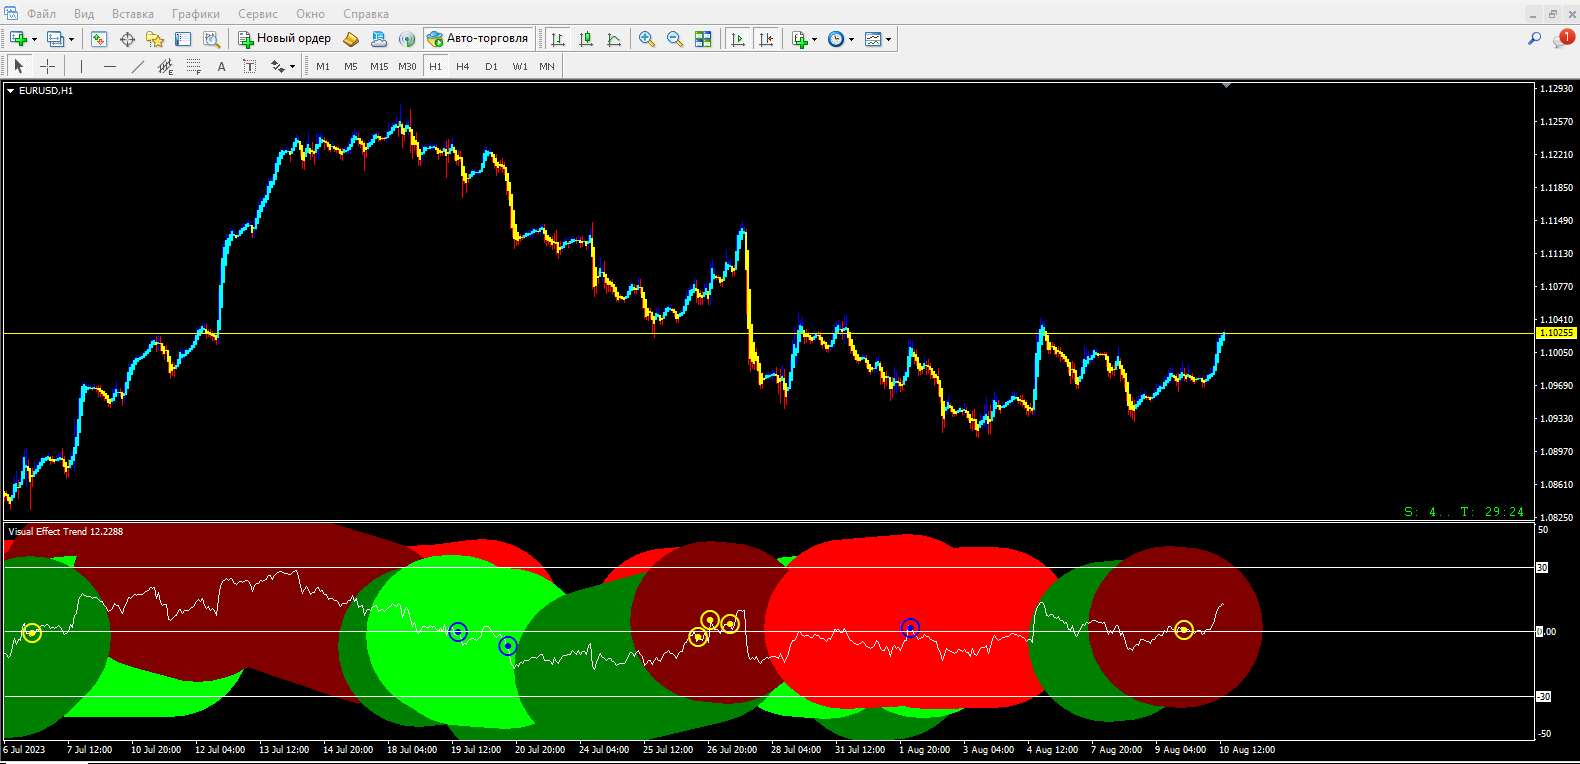Toggle chart shift from right edge
Viewport: 1580px width, 764px height.
(x=766, y=39)
